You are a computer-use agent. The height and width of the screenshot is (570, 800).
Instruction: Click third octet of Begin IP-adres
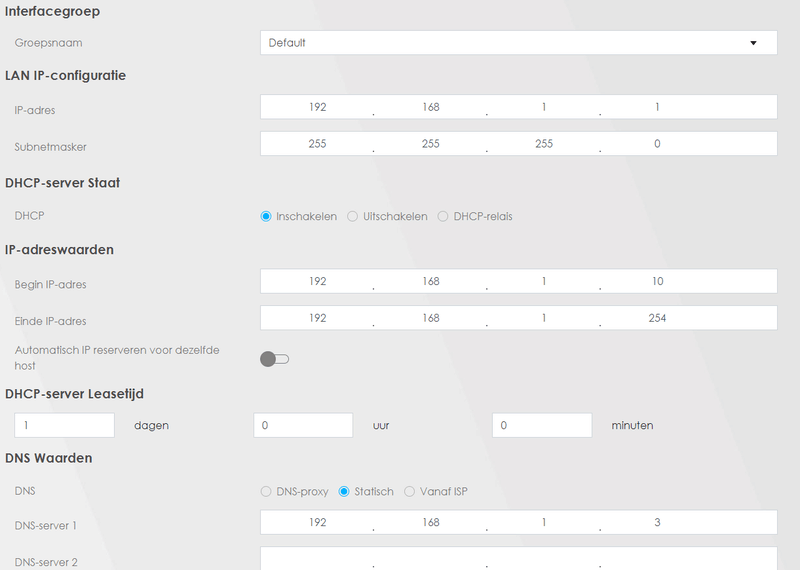point(544,281)
